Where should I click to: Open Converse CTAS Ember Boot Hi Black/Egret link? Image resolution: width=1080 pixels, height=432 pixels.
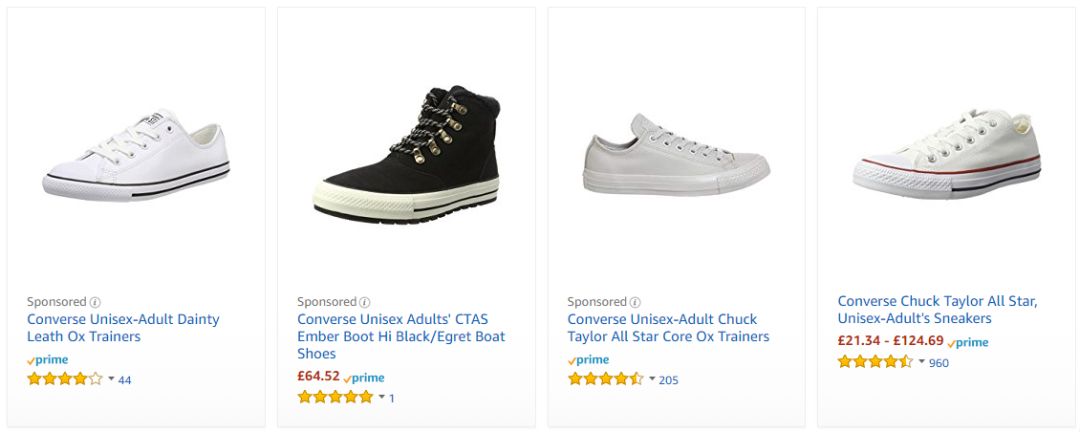(401, 336)
